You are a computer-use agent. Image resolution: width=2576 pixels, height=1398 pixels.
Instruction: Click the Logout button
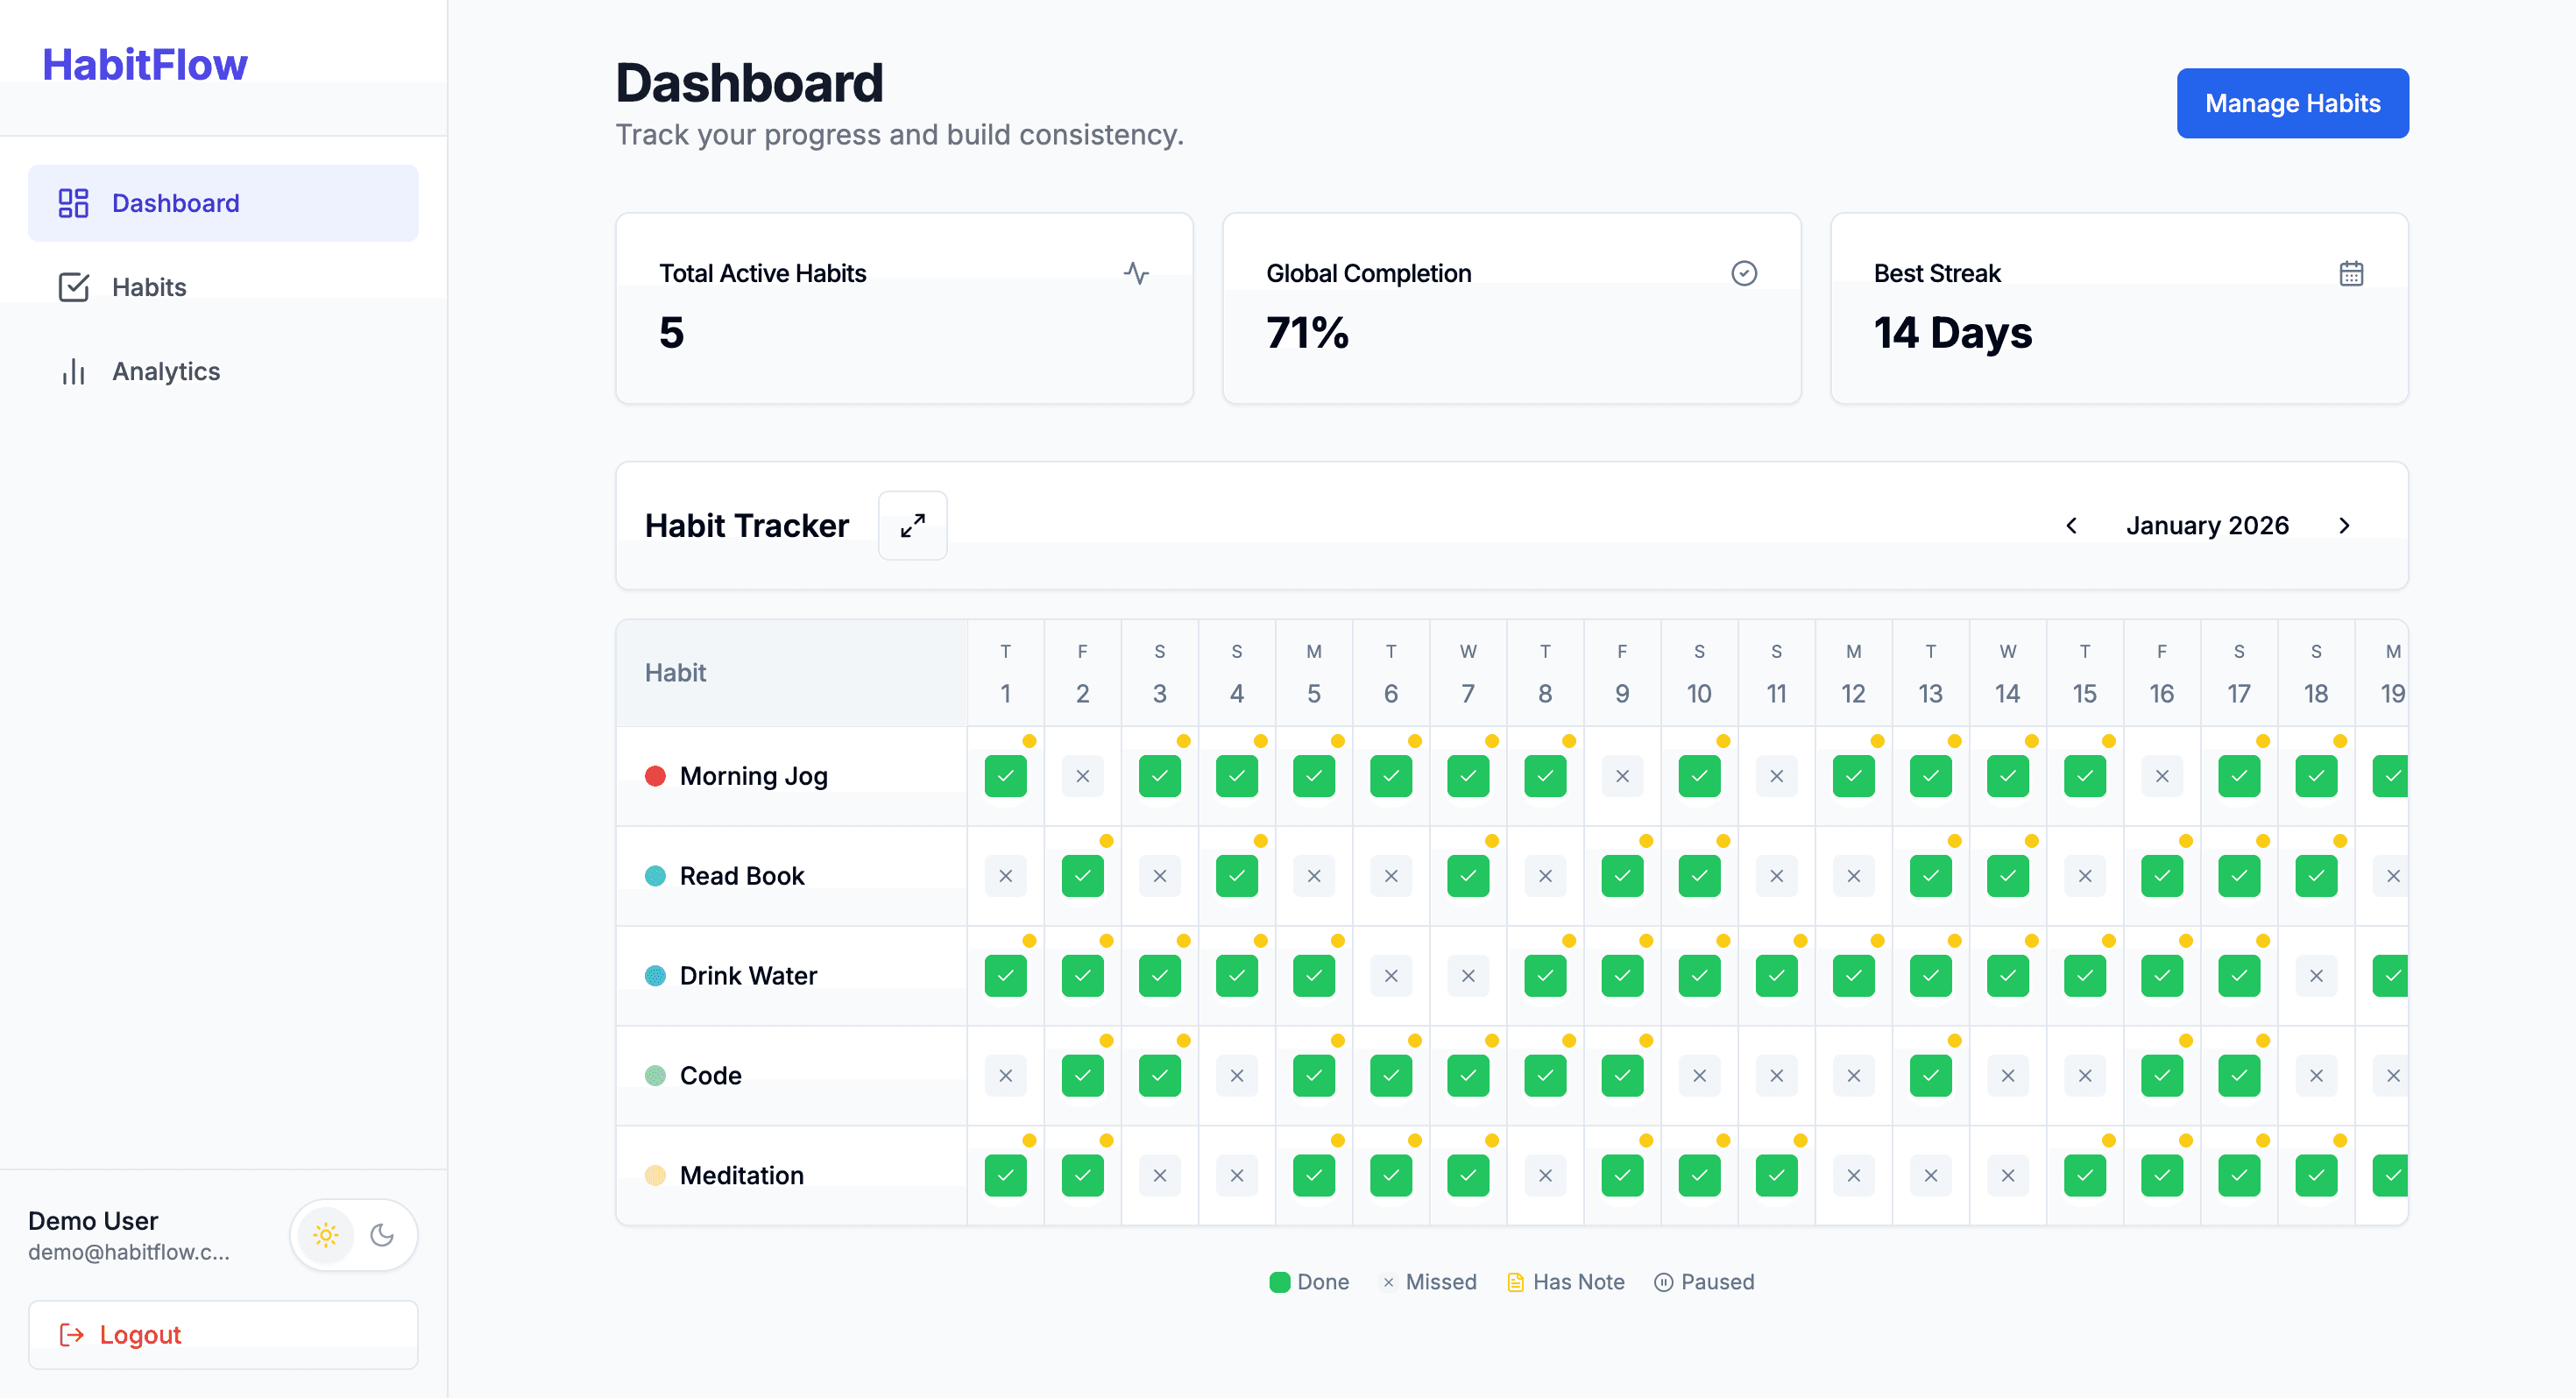140,1334
